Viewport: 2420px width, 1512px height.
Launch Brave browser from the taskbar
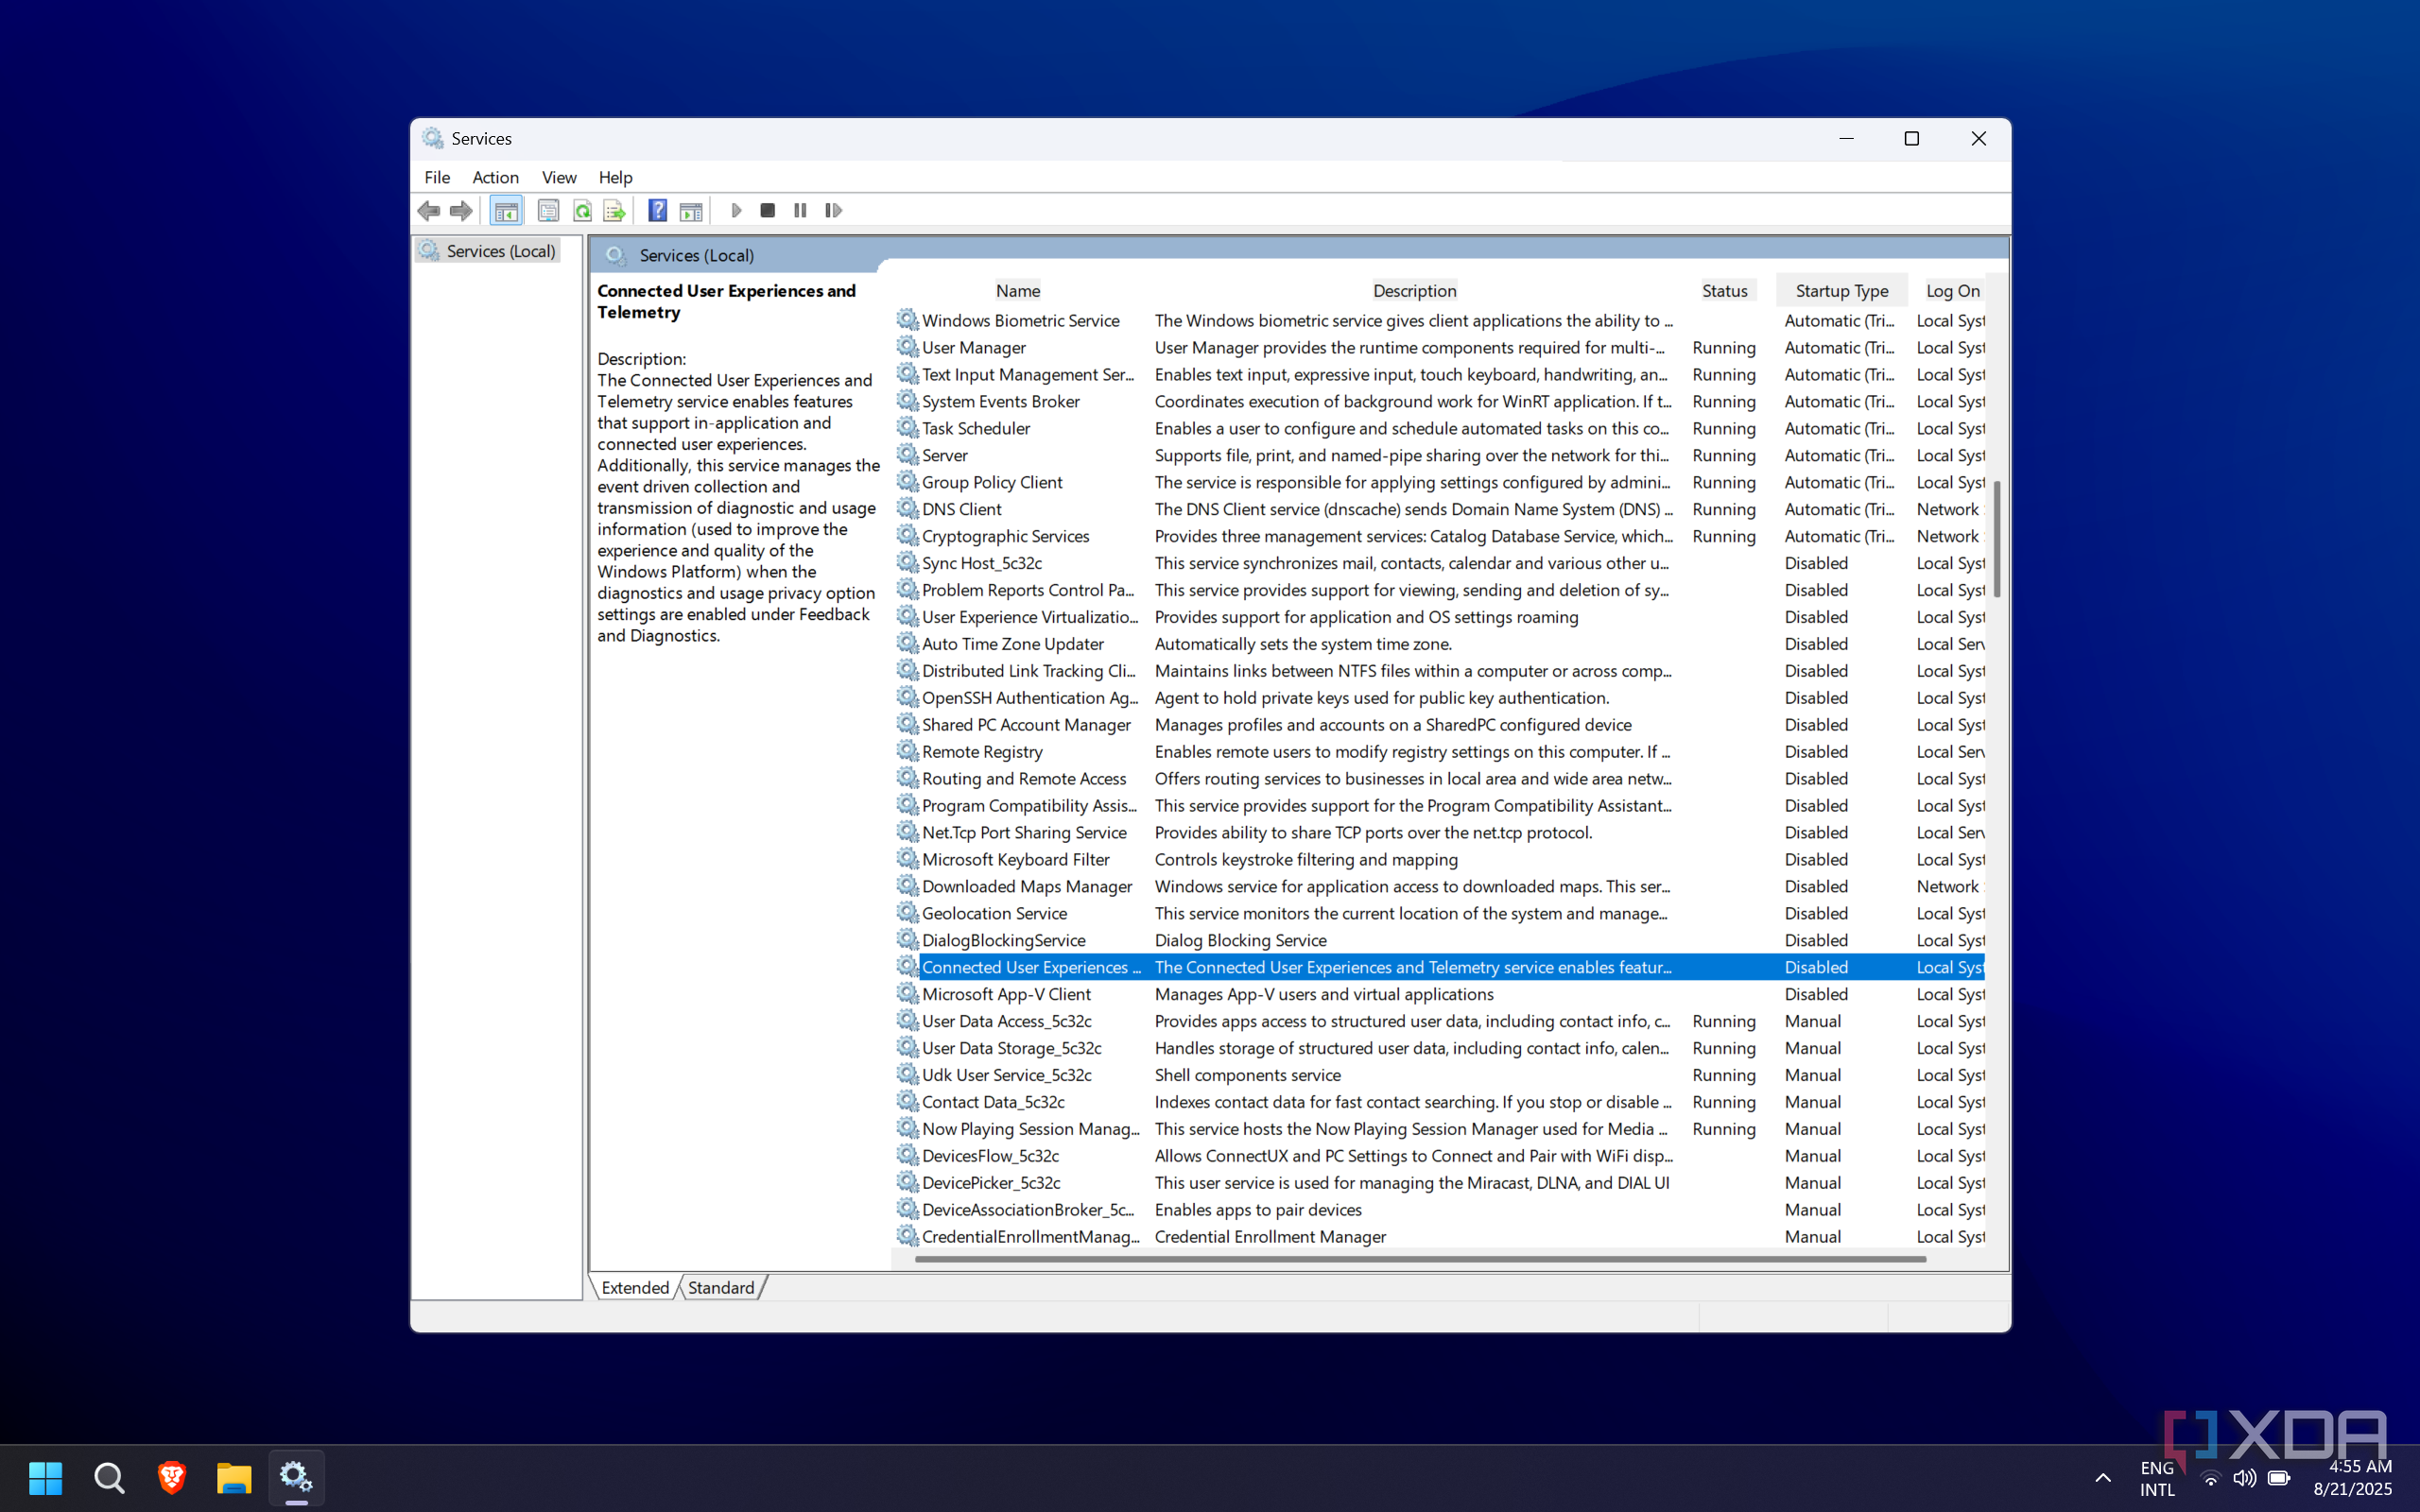point(172,1477)
